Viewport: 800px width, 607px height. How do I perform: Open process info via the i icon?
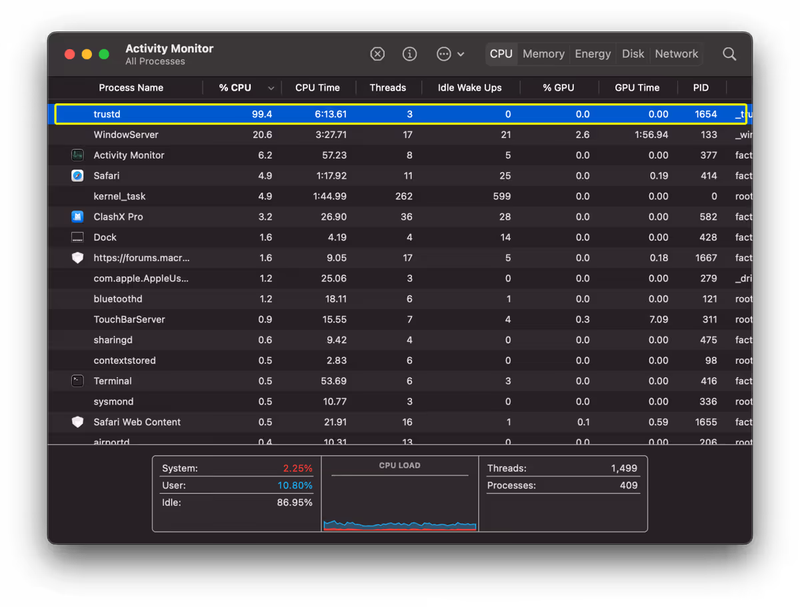[x=409, y=54]
